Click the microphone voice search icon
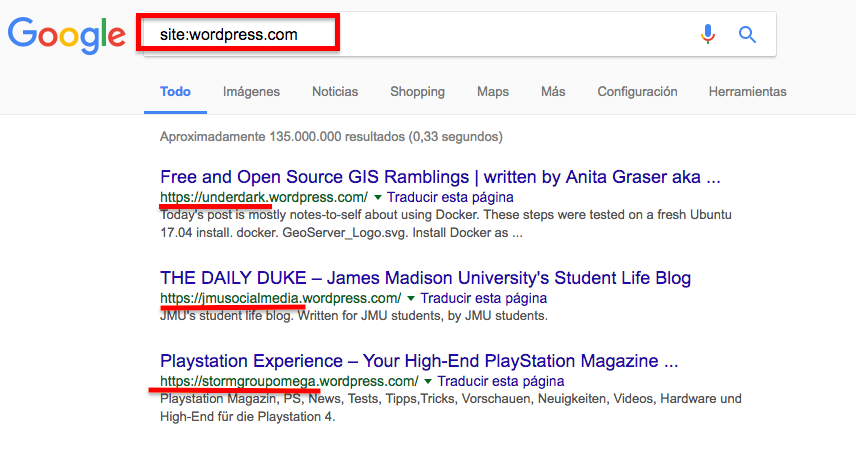856x449 pixels. (x=708, y=35)
